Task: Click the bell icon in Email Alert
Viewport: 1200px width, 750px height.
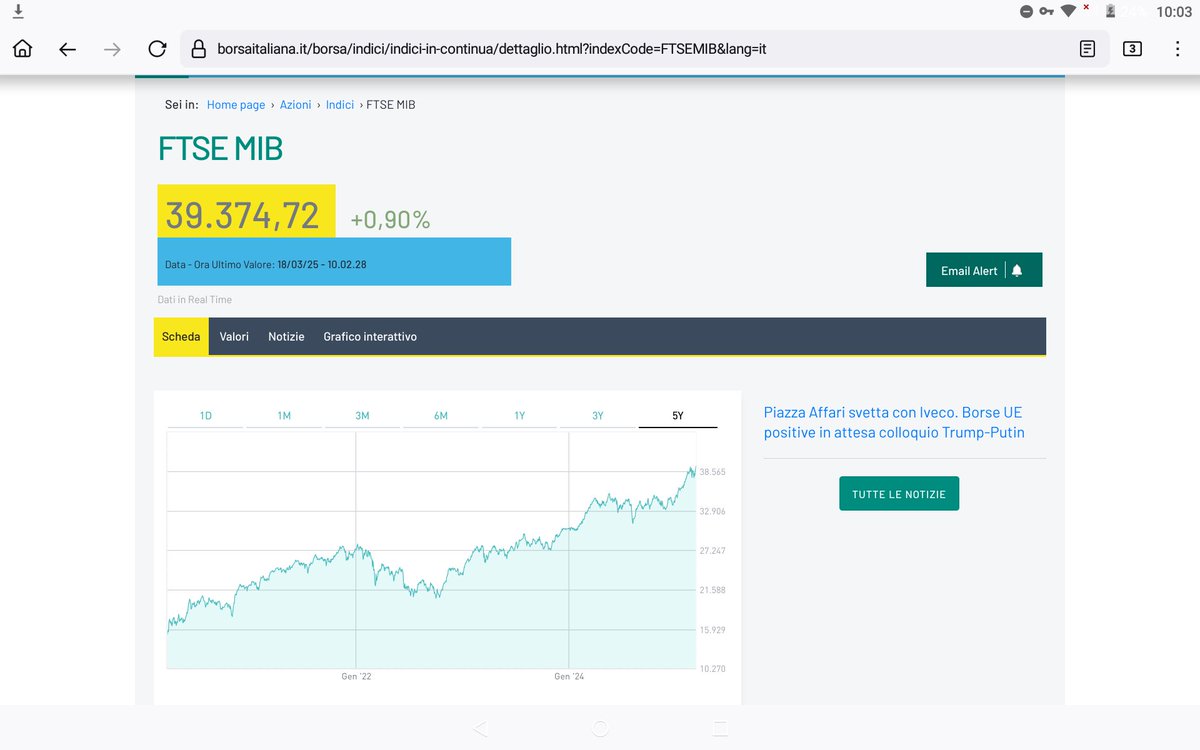Action: [x=1017, y=271]
